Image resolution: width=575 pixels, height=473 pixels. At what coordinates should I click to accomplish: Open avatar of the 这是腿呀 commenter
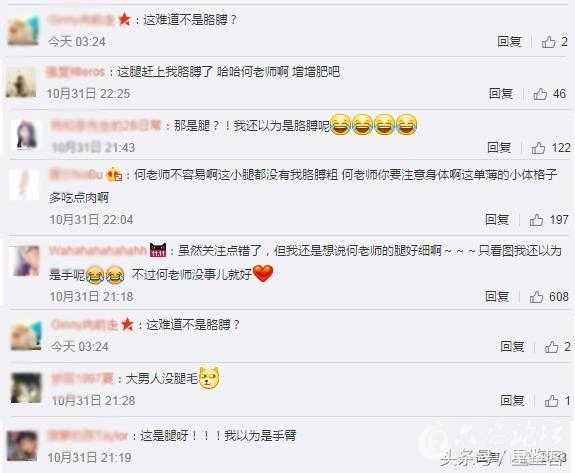coord(22,446)
